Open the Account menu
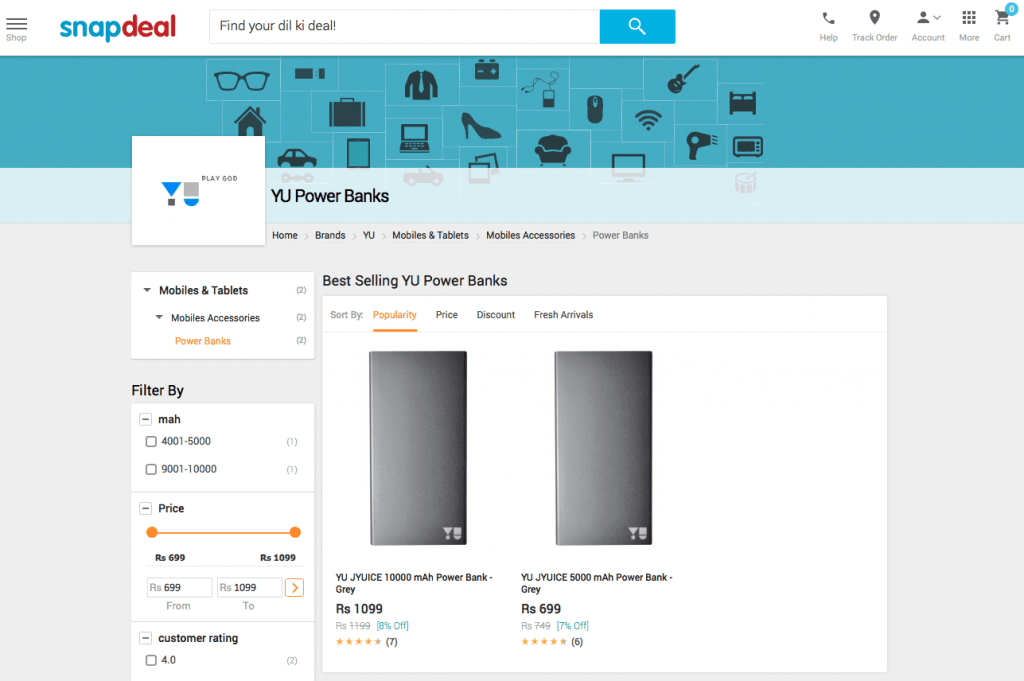Screen dimensions: 1024x681 [928, 27]
